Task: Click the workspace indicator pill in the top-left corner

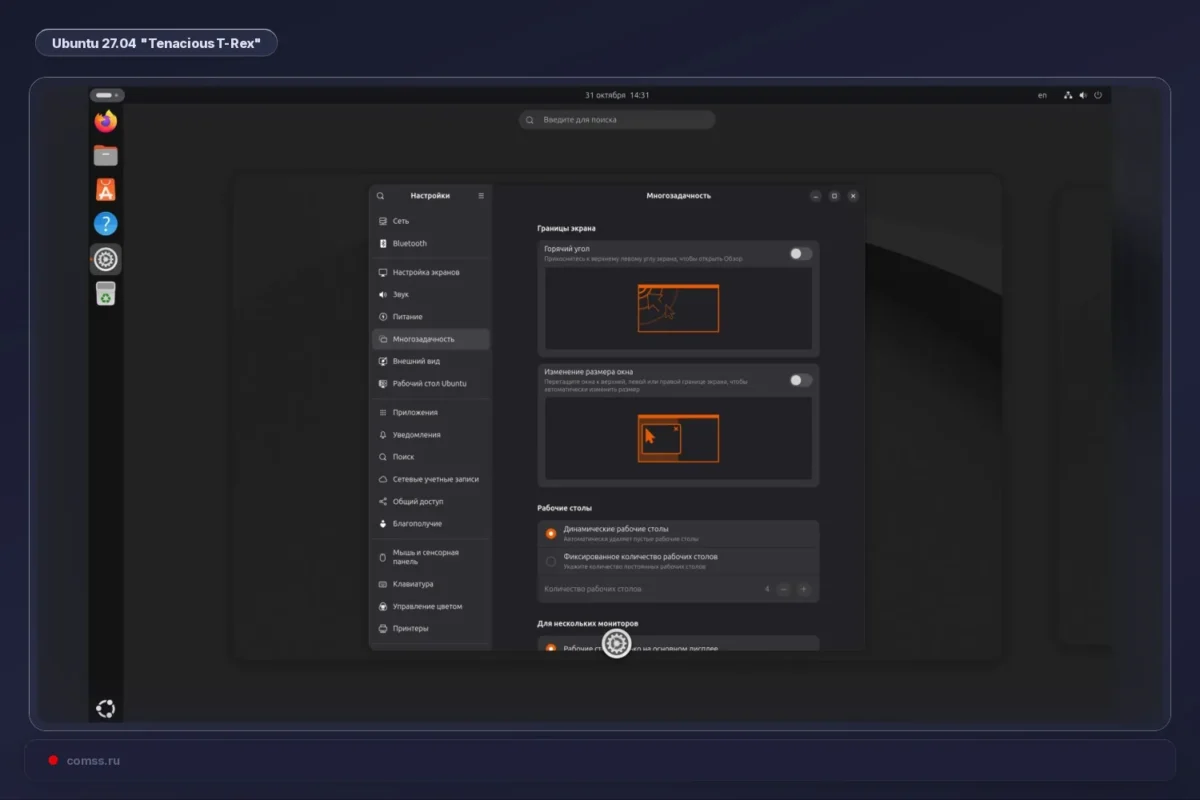Action: pos(106,95)
